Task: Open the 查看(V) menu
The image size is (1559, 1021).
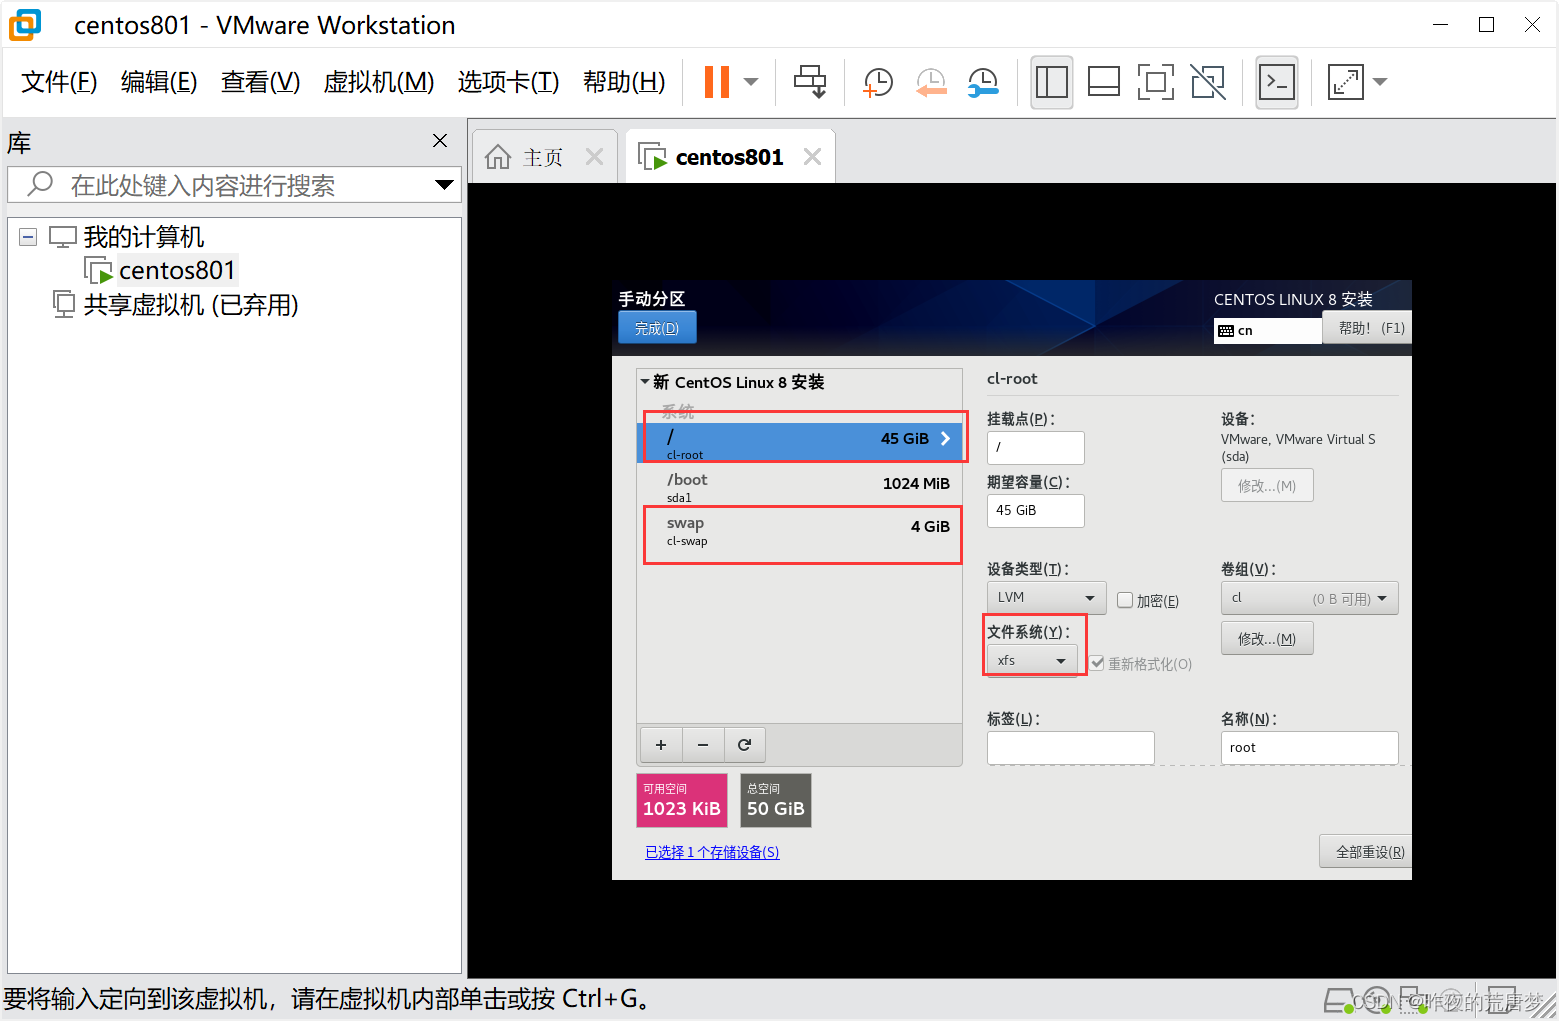Action: pos(260,82)
